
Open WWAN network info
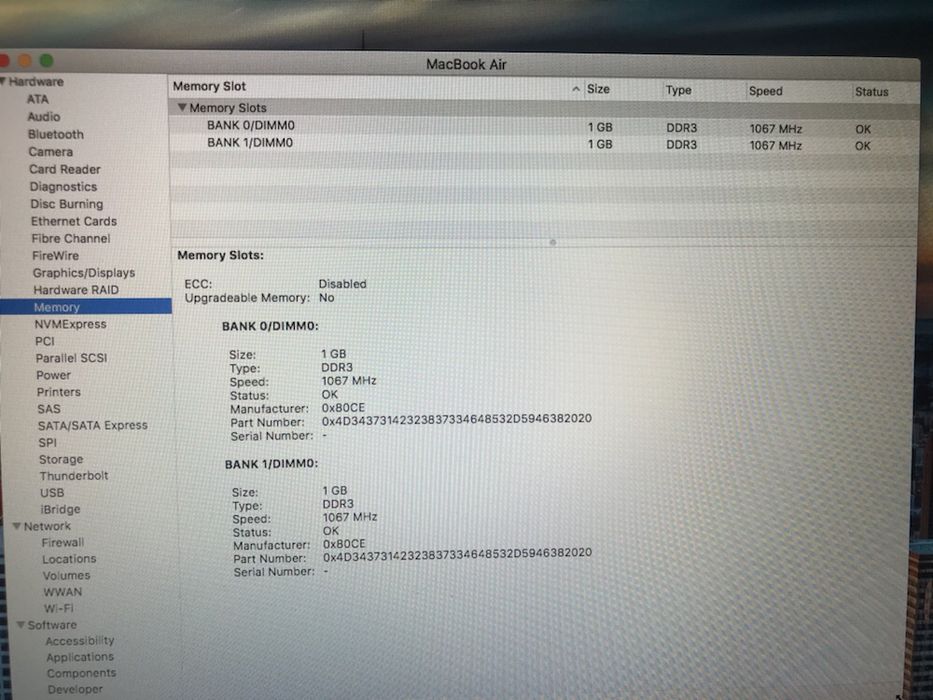(63, 592)
